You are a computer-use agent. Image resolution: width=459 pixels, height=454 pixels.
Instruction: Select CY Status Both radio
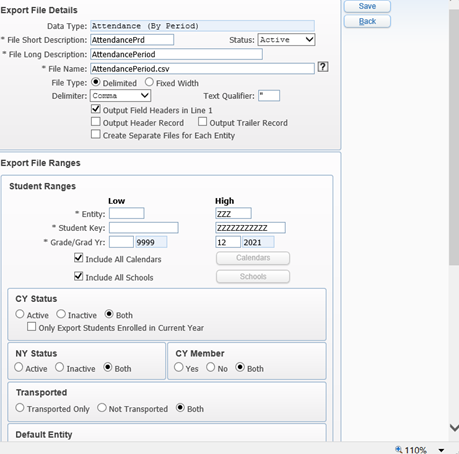click(x=109, y=314)
